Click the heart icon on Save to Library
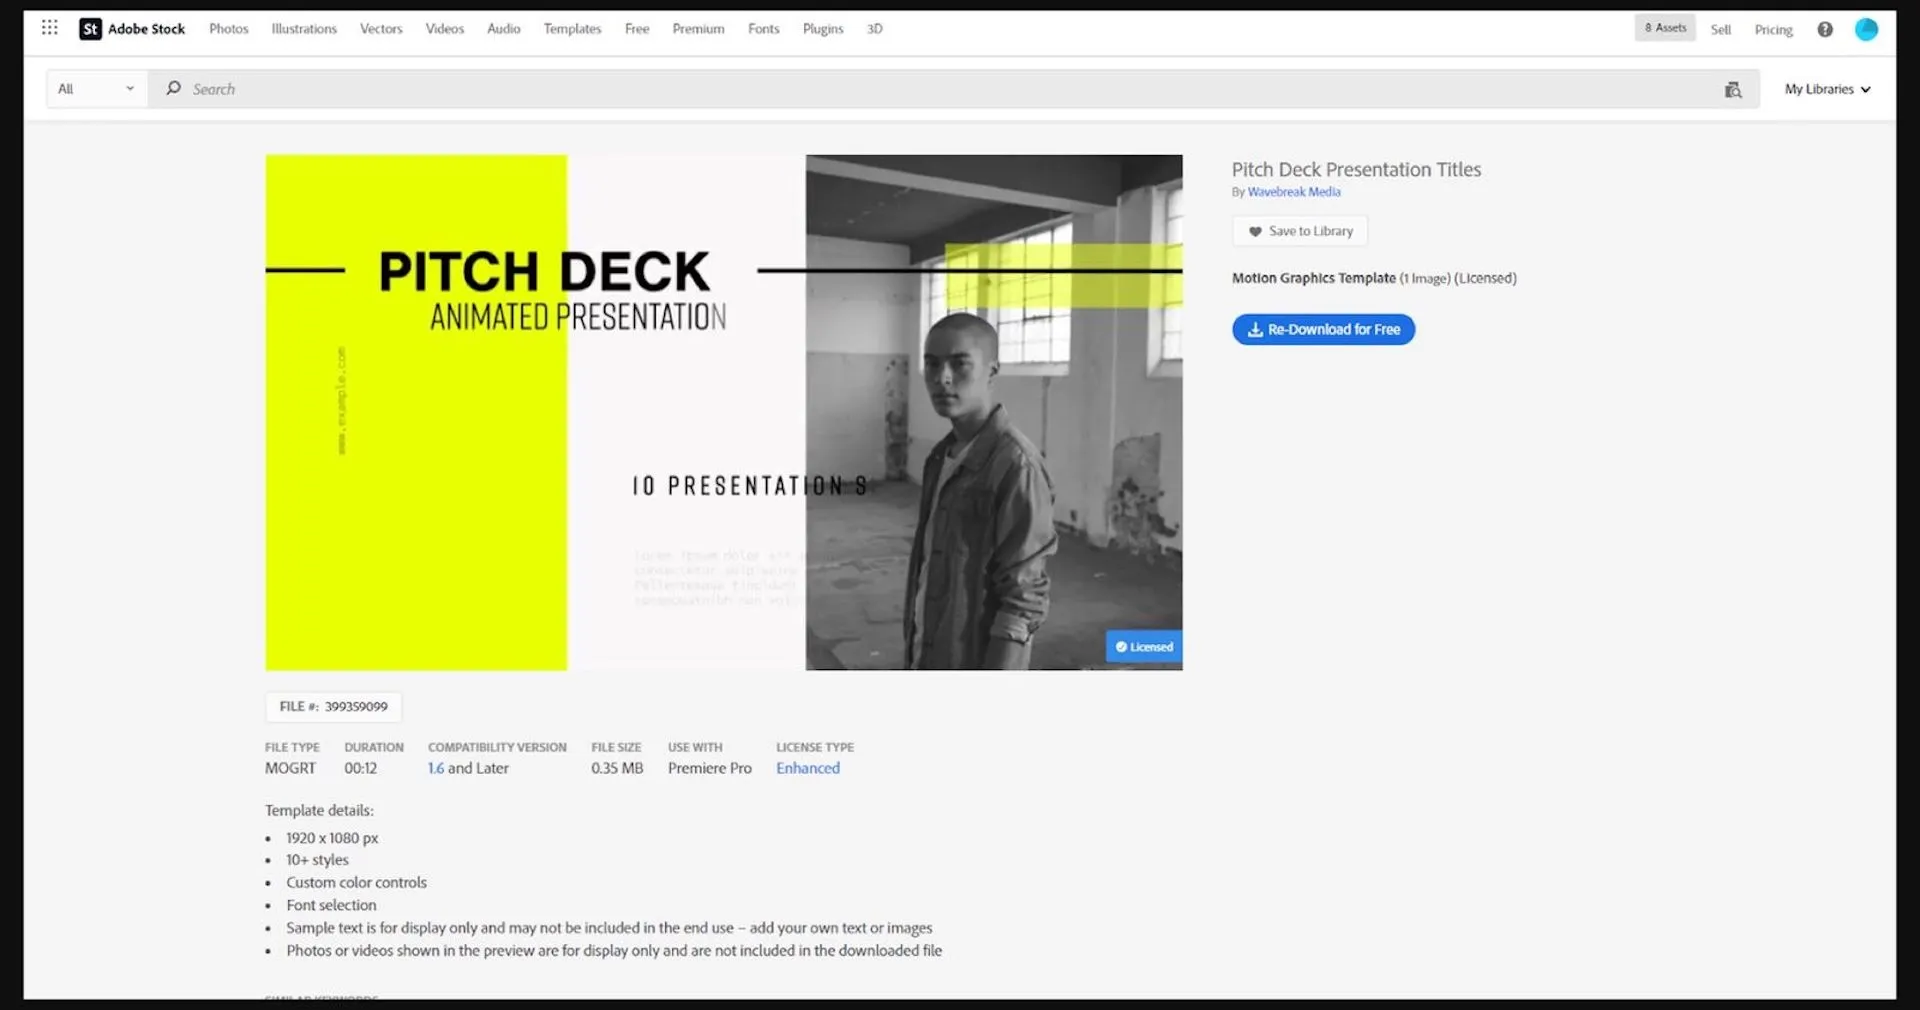The width and height of the screenshot is (1920, 1010). click(x=1256, y=231)
